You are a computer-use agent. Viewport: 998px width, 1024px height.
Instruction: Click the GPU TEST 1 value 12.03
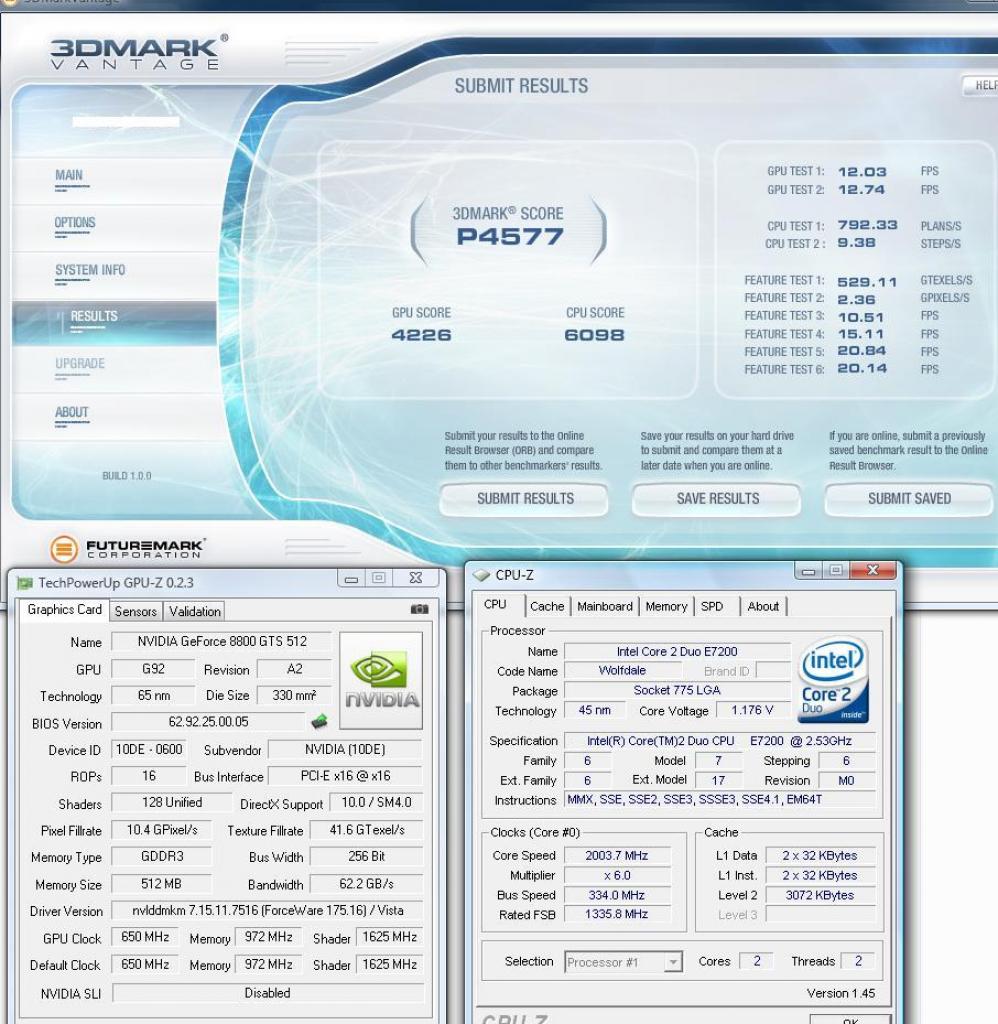(862, 172)
